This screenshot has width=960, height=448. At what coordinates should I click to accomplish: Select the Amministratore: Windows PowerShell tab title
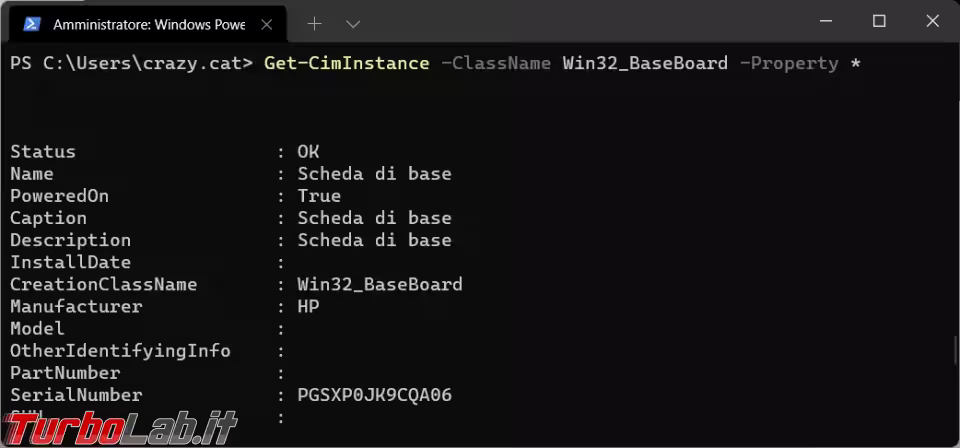pyautogui.click(x=148, y=22)
